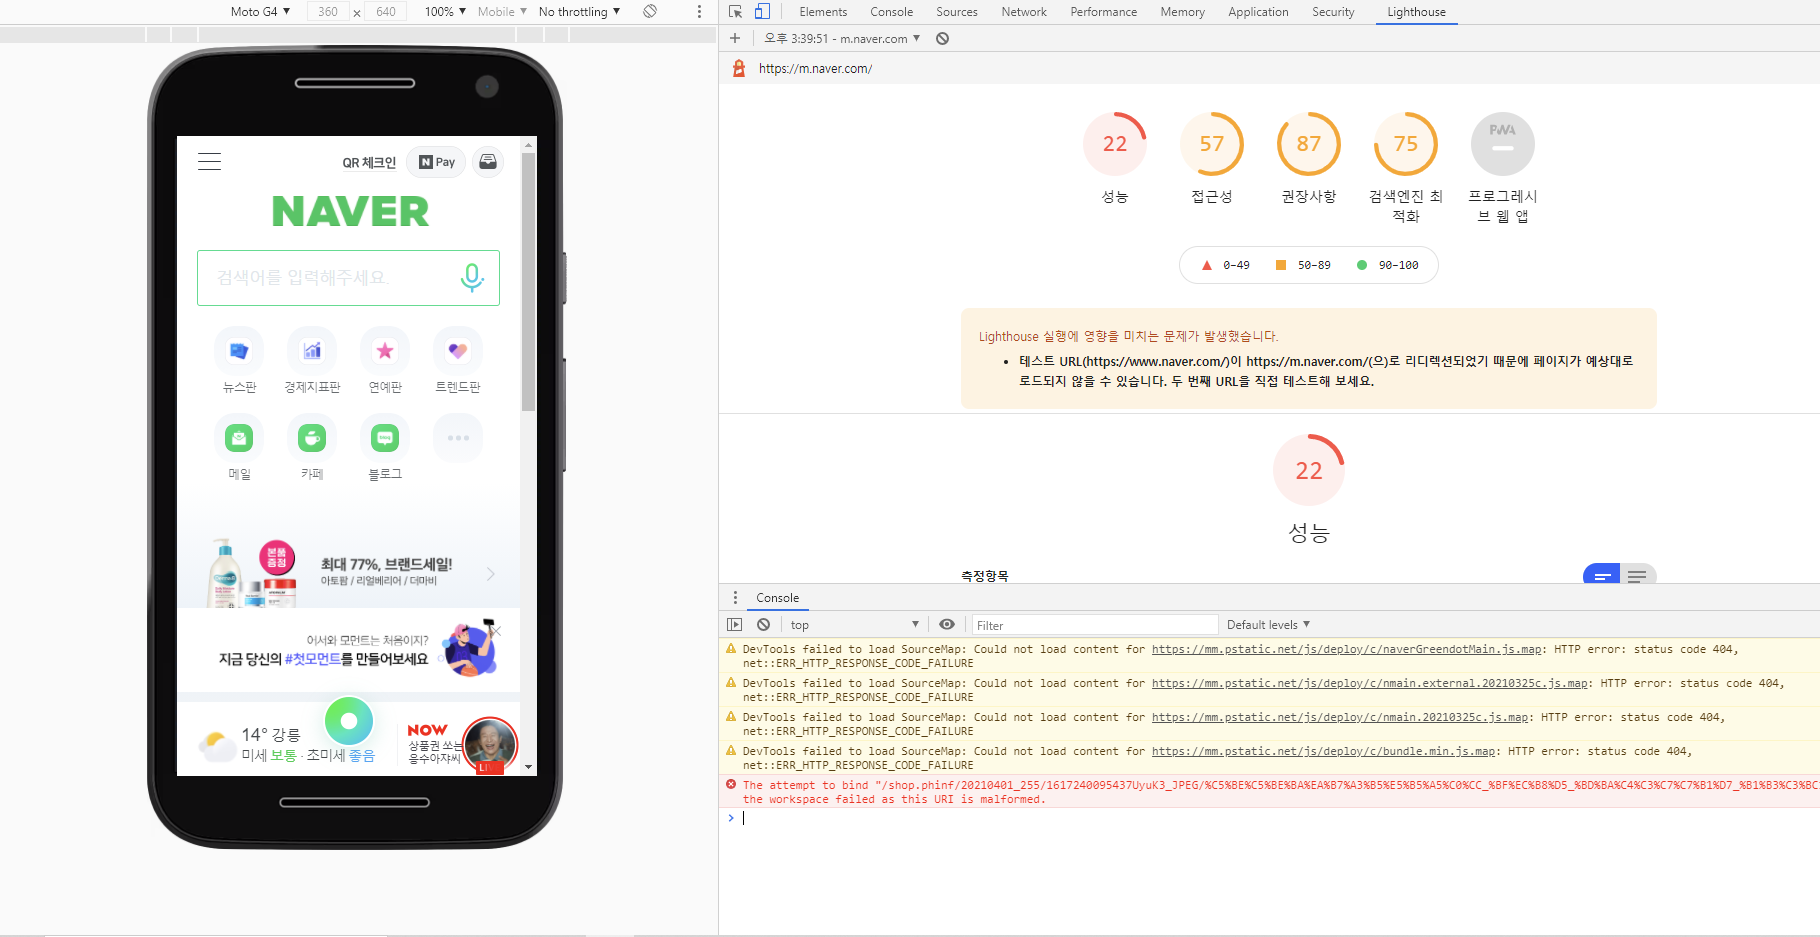Select the Console drawer tab
1820x937 pixels.
tap(777, 598)
